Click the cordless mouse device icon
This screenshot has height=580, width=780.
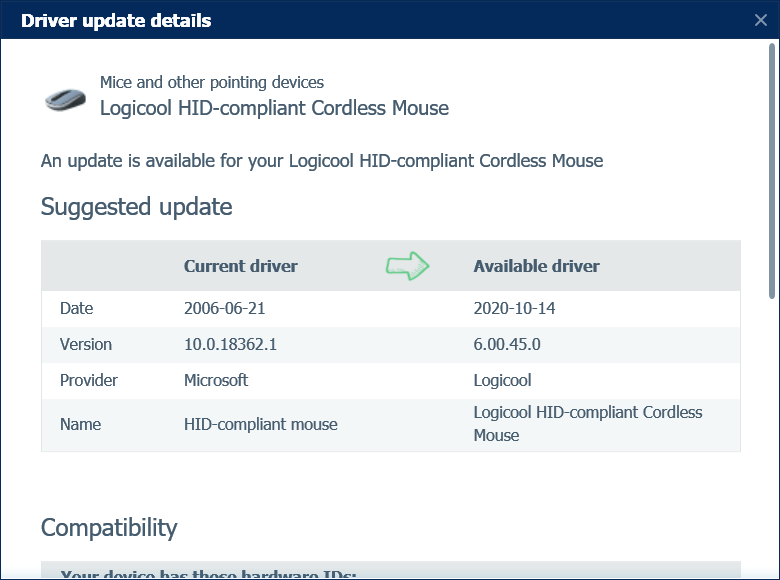click(x=65, y=98)
